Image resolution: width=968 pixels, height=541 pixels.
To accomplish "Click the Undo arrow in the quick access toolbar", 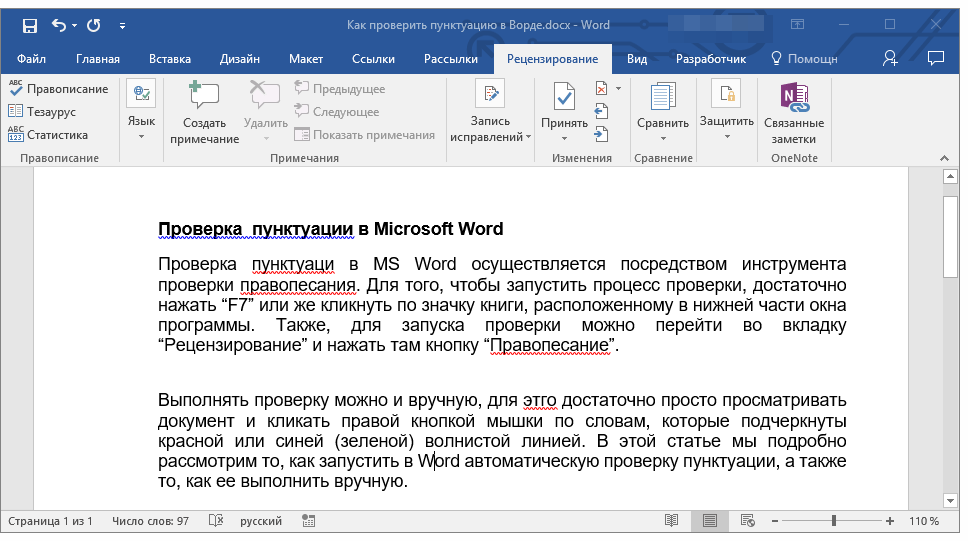I will click(59, 25).
